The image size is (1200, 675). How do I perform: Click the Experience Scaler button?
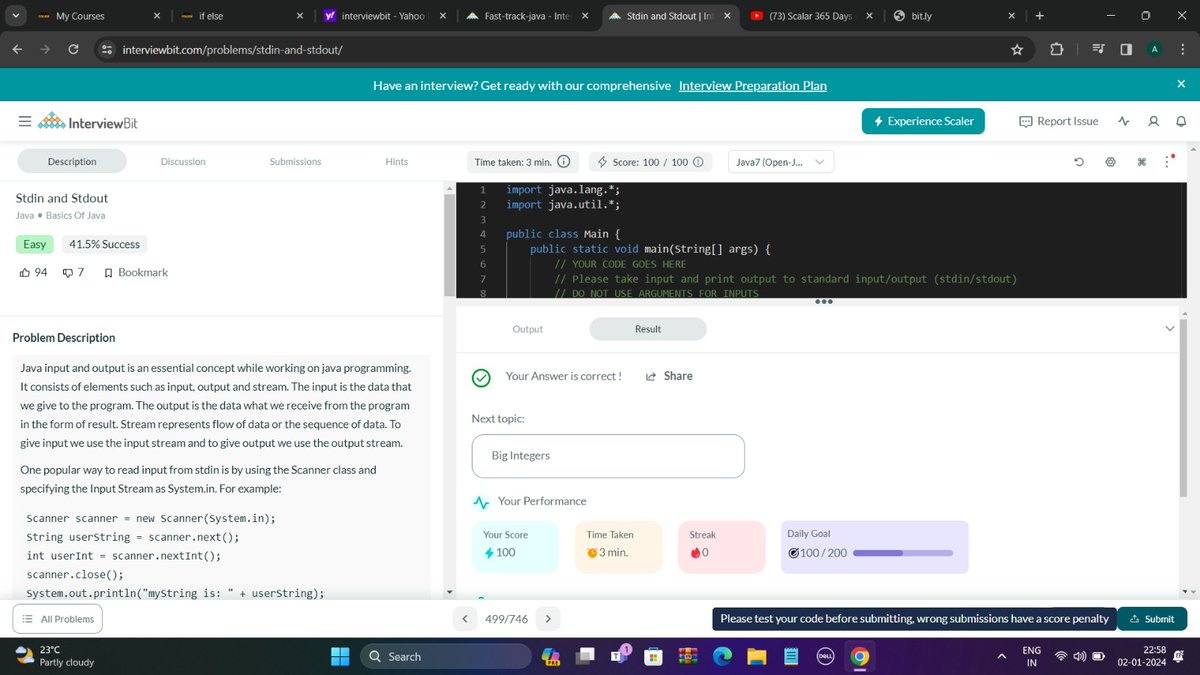coord(924,121)
